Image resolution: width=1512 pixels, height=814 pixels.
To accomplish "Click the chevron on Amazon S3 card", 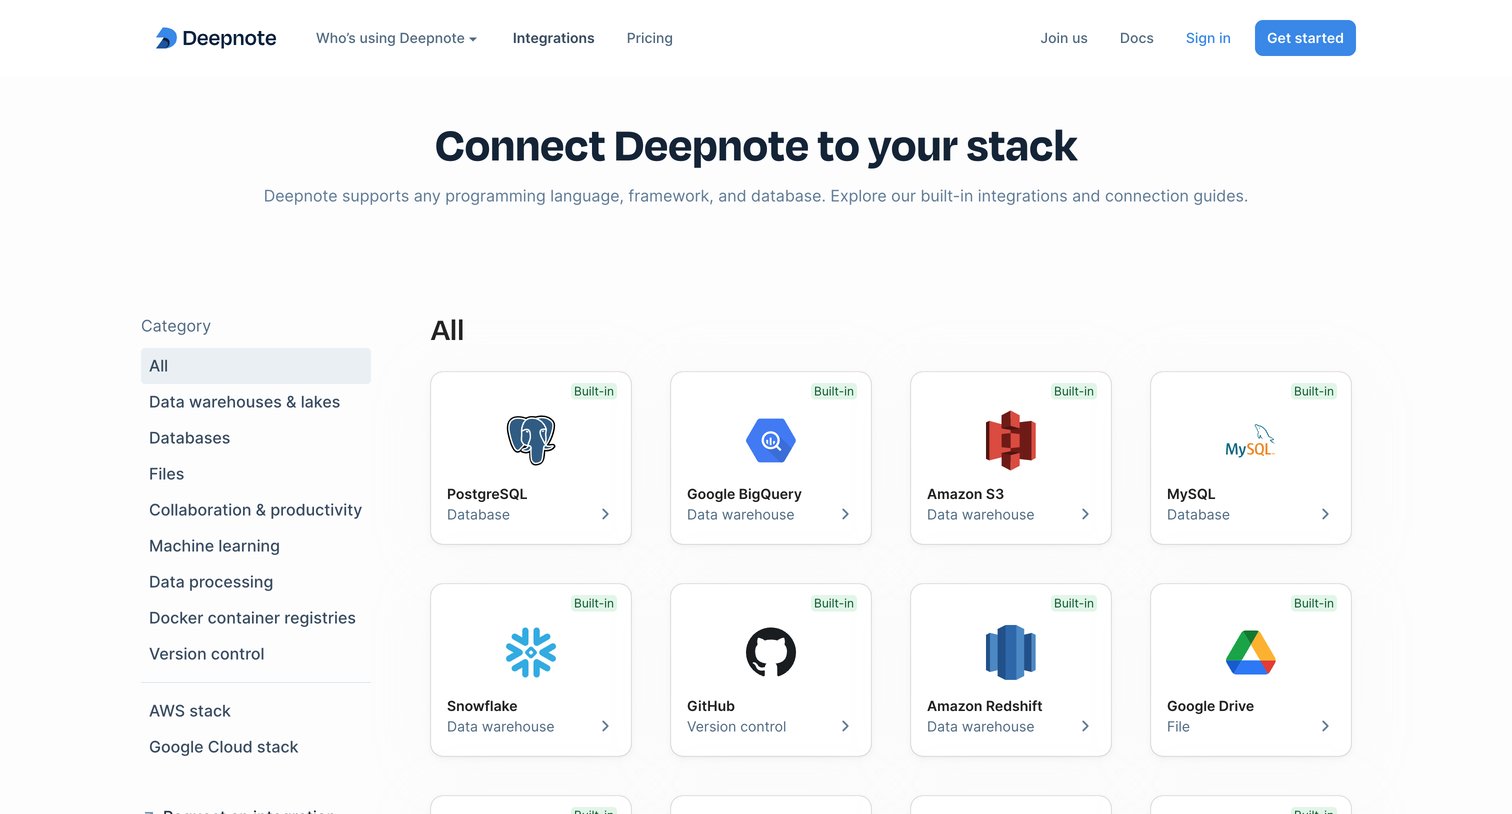I will tap(1085, 514).
